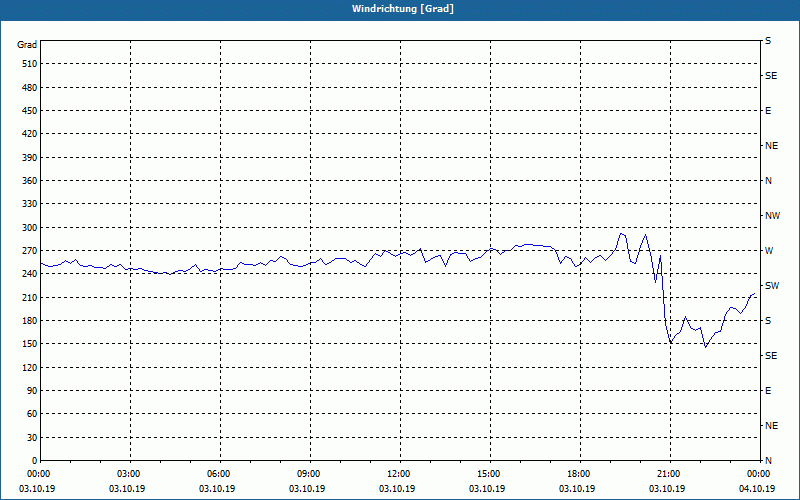The image size is (800, 500).
Task: Select the 210 y-axis value
Action: tap(29, 297)
